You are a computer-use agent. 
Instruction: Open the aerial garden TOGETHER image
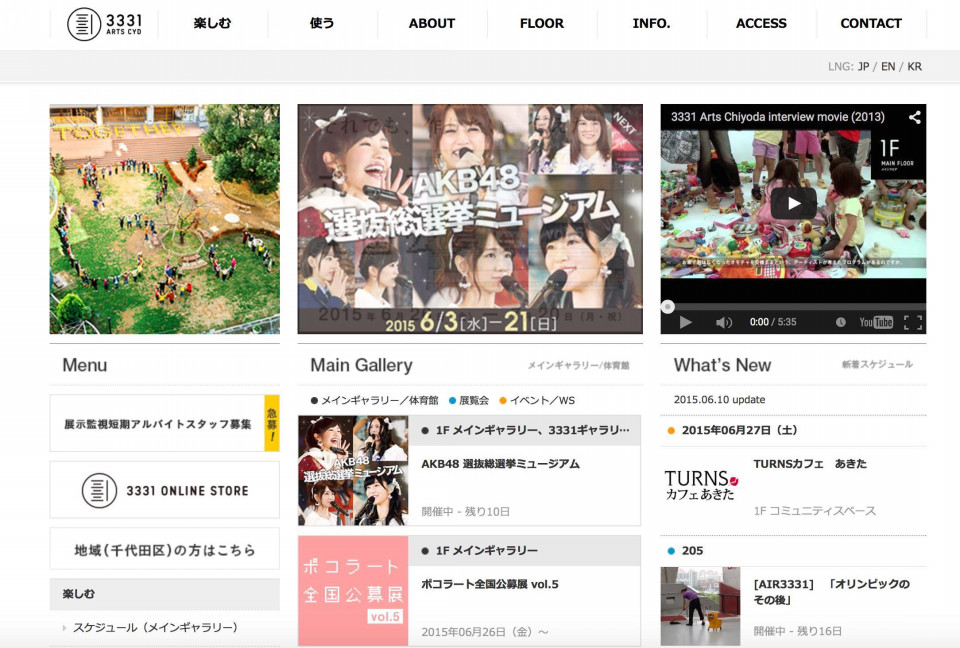click(165, 219)
